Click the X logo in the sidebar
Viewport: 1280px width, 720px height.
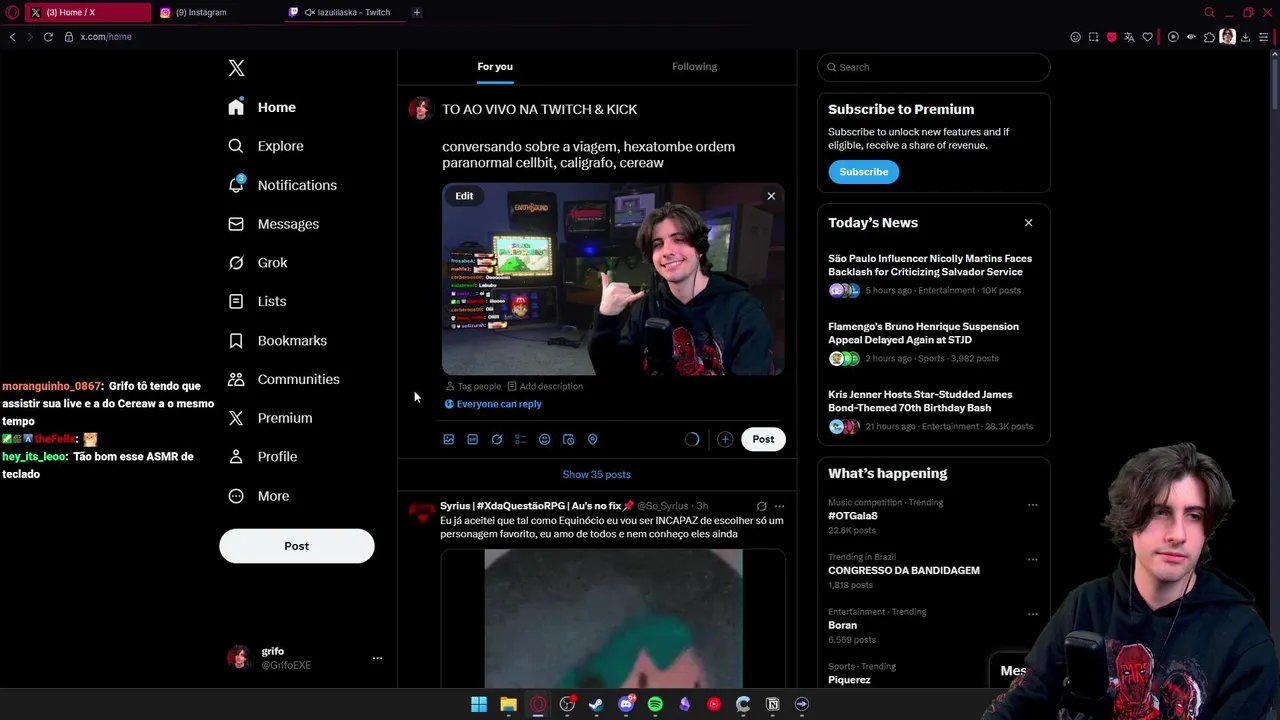pyautogui.click(x=236, y=68)
